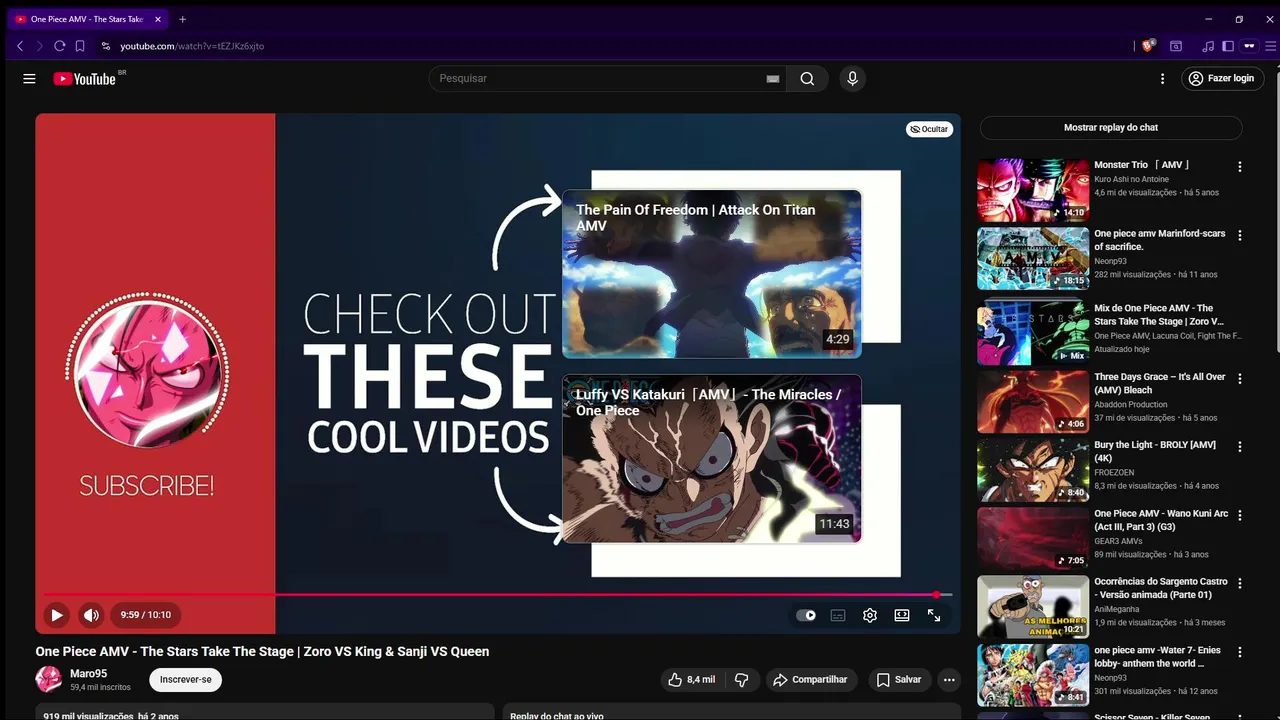Image resolution: width=1280 pixels, height=720 pixels.
Task: Open Luffy VS Katakuri end-screen video
Action: pyautogui.click(x=711, y=459)
